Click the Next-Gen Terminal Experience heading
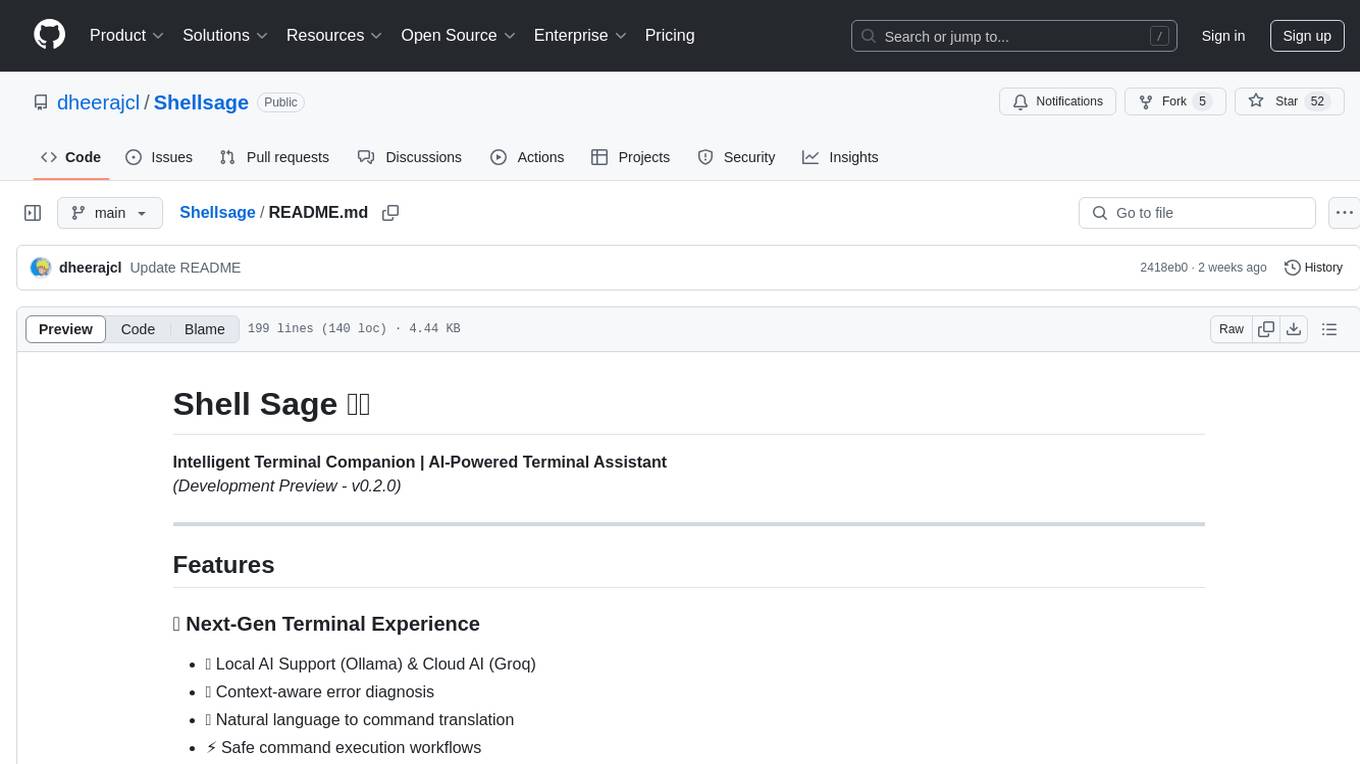 [326, 624]
